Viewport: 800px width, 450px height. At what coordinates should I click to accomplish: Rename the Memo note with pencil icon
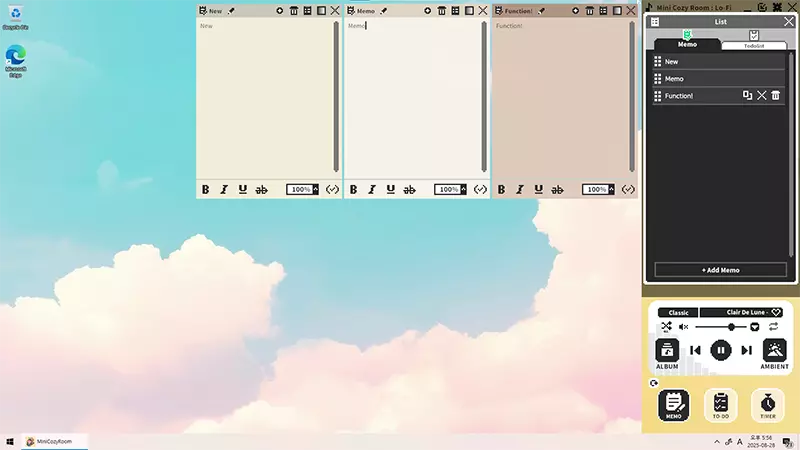click(384, 11)
